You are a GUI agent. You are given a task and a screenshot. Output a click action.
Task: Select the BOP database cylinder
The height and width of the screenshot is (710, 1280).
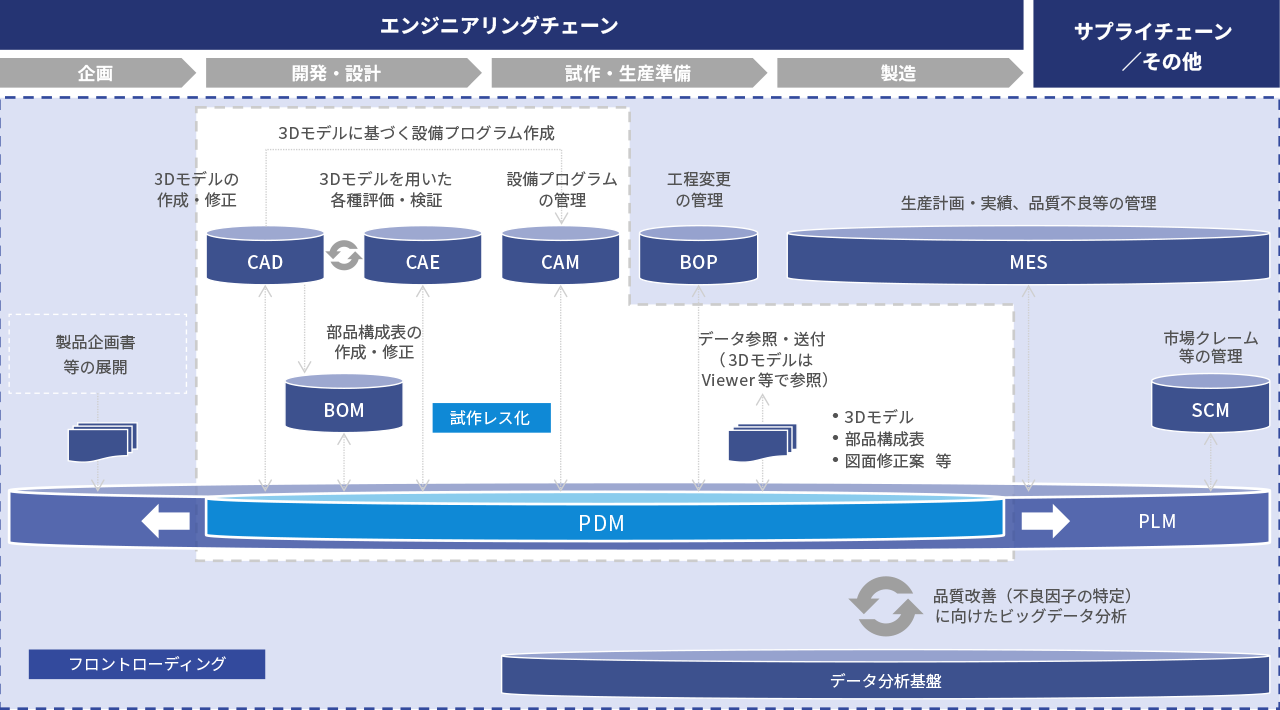[x=698, y=256]
